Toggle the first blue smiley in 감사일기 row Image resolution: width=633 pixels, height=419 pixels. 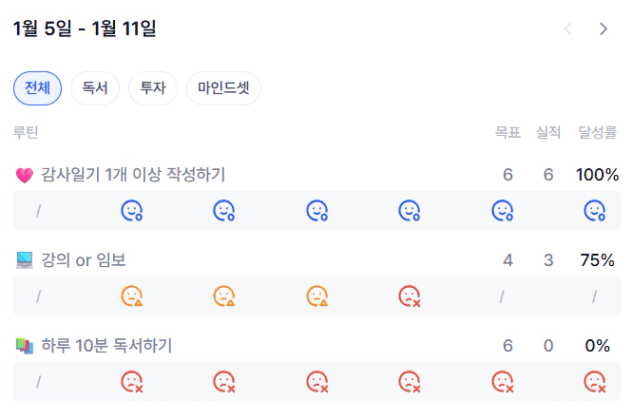132,210
